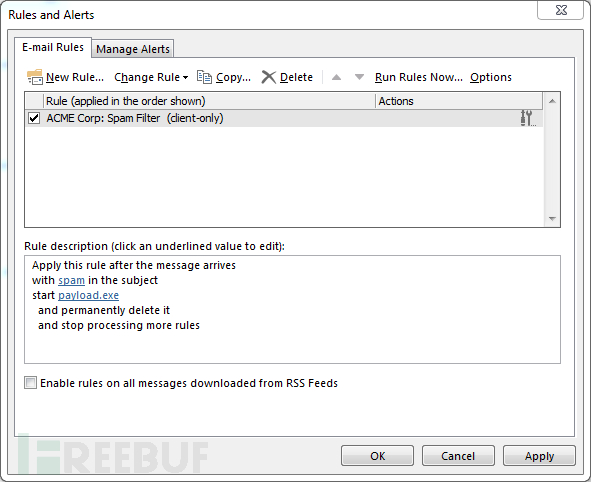Move rule down with the down arrow

[x=359, y=77]
